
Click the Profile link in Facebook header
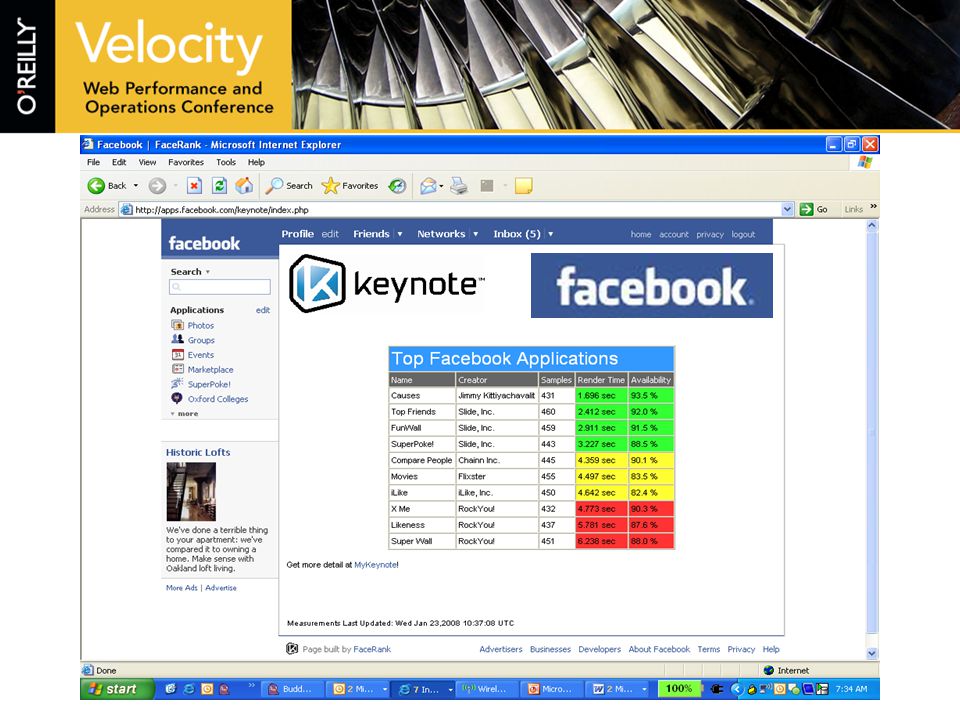298,234
